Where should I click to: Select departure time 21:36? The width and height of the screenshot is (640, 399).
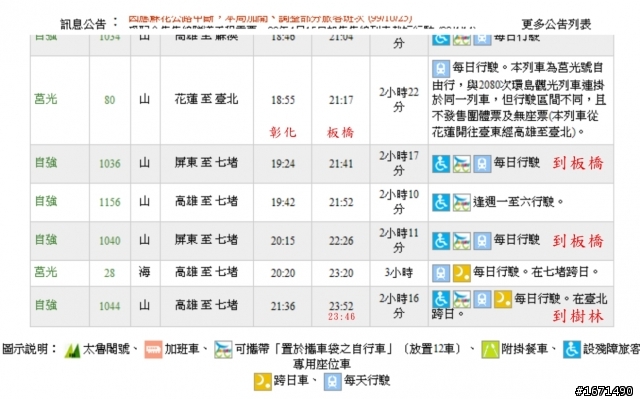tap(283, 306)
